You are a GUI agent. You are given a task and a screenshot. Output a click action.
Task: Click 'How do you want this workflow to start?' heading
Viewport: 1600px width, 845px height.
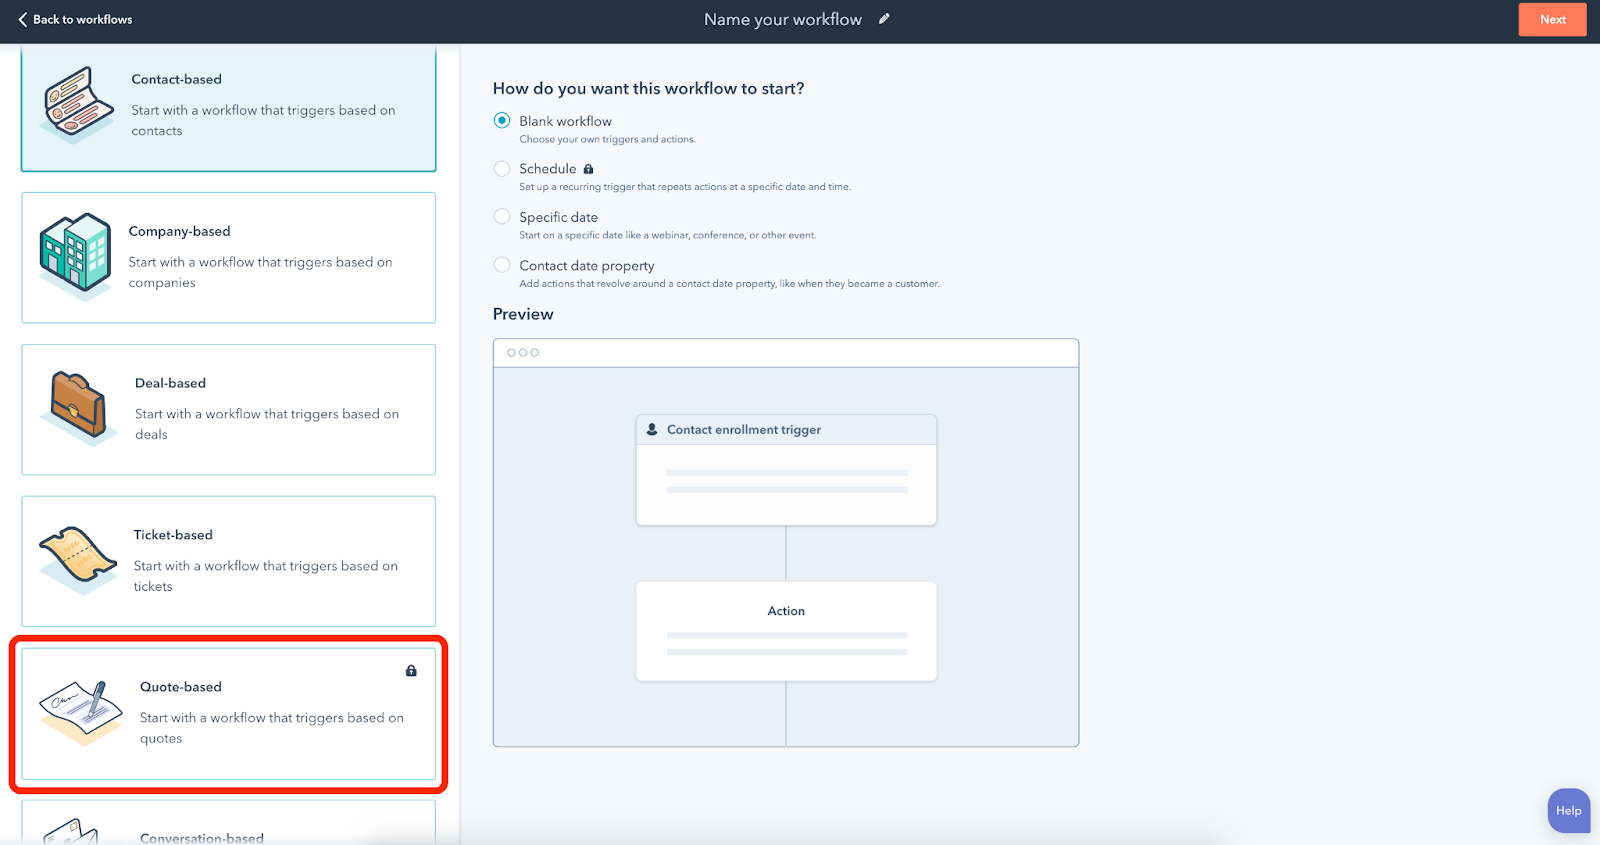pyautogui.click(x=649, y=89)
